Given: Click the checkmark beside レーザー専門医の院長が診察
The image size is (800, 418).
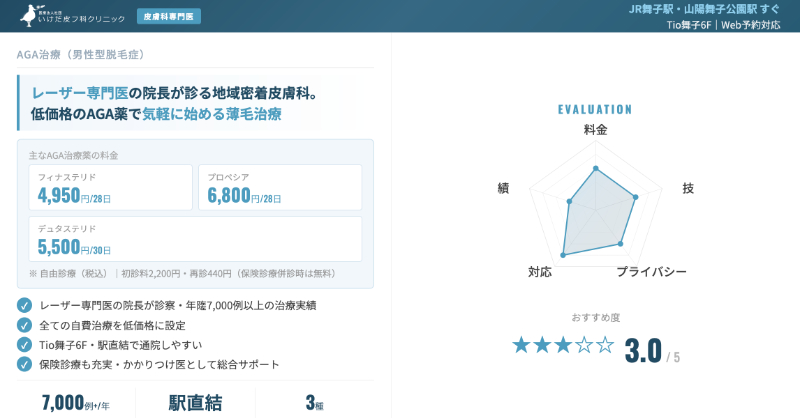Looking at the screenshot, I should (25, 305).
